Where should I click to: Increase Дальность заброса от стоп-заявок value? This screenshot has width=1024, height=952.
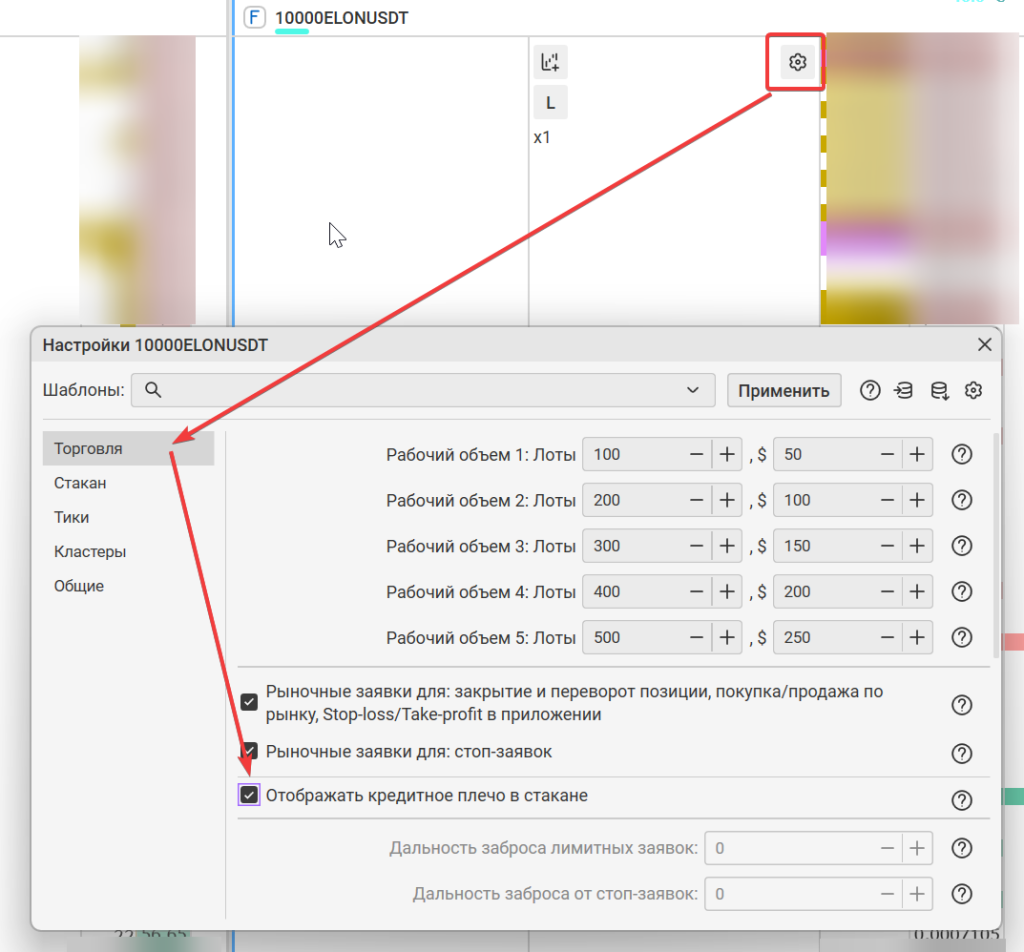(917, 894)
